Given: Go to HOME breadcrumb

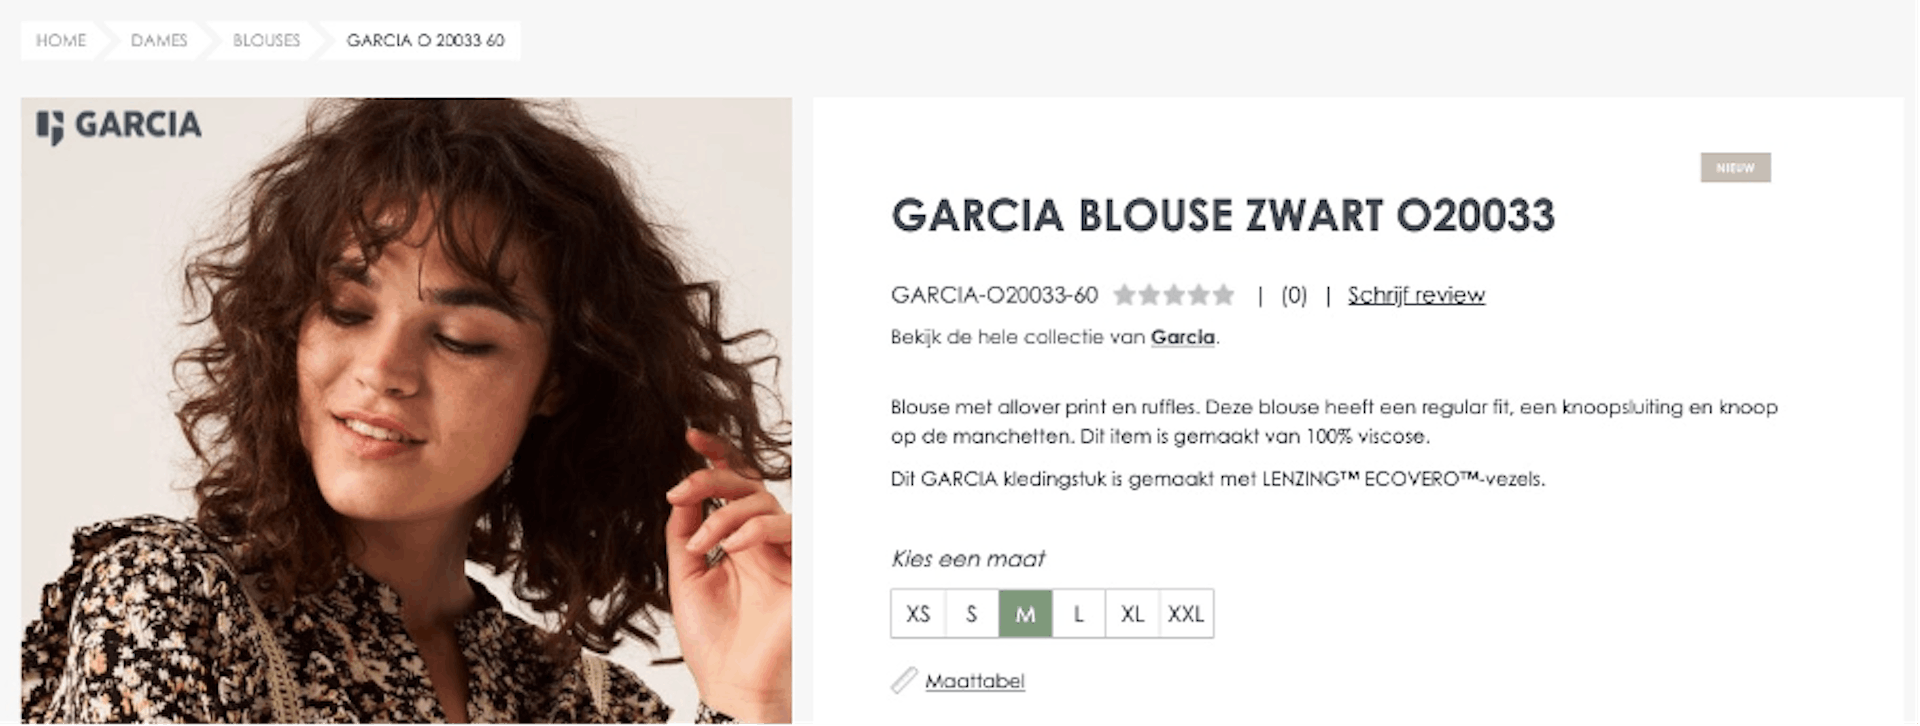Looking at the screenshot, I should click(61, 41).
